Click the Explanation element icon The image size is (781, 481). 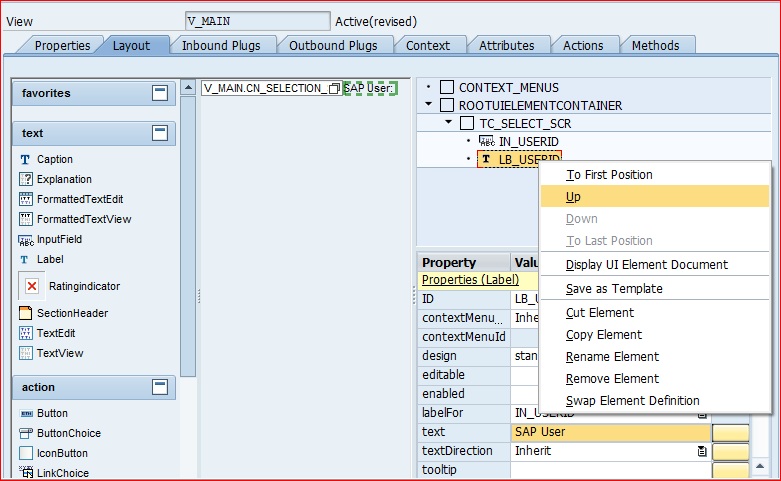pyautogui.click(x=25, y=179)
